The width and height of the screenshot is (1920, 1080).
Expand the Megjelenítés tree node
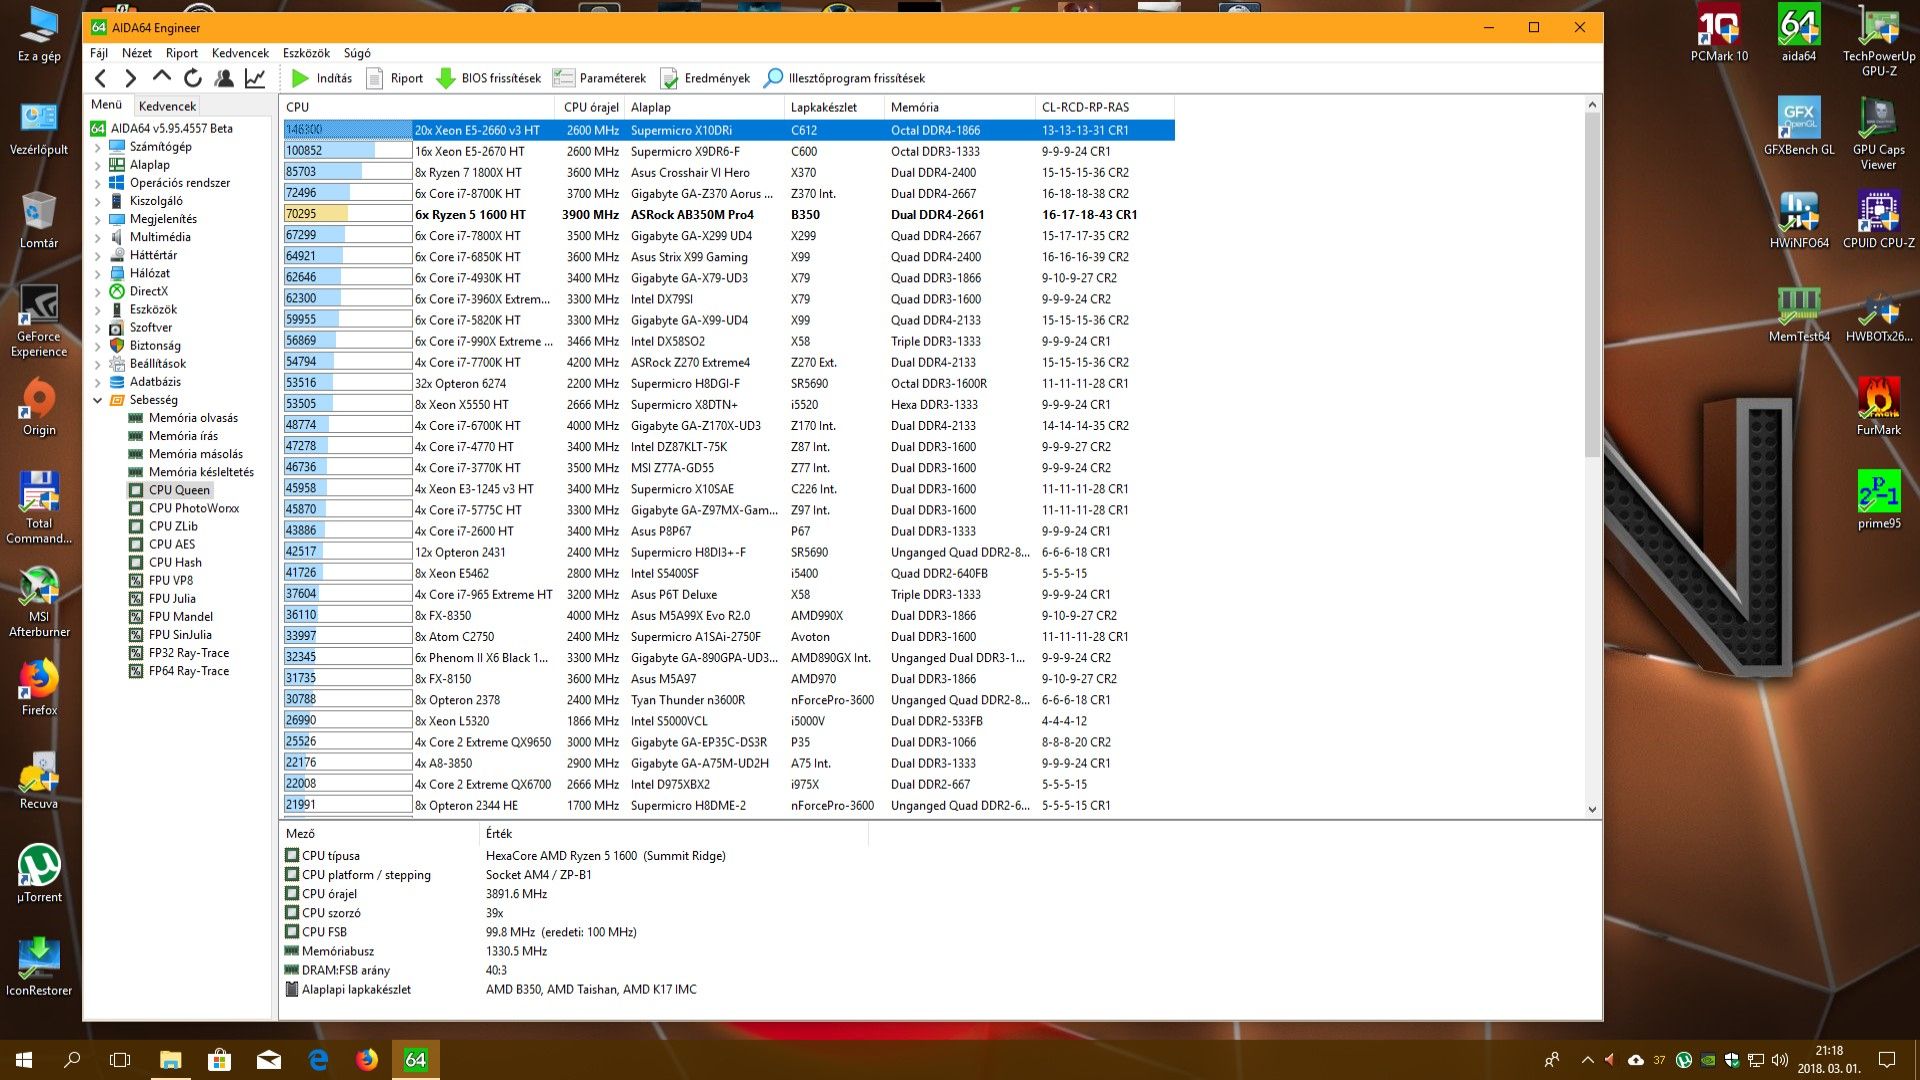pyautogui.click(x=98, y=219)
